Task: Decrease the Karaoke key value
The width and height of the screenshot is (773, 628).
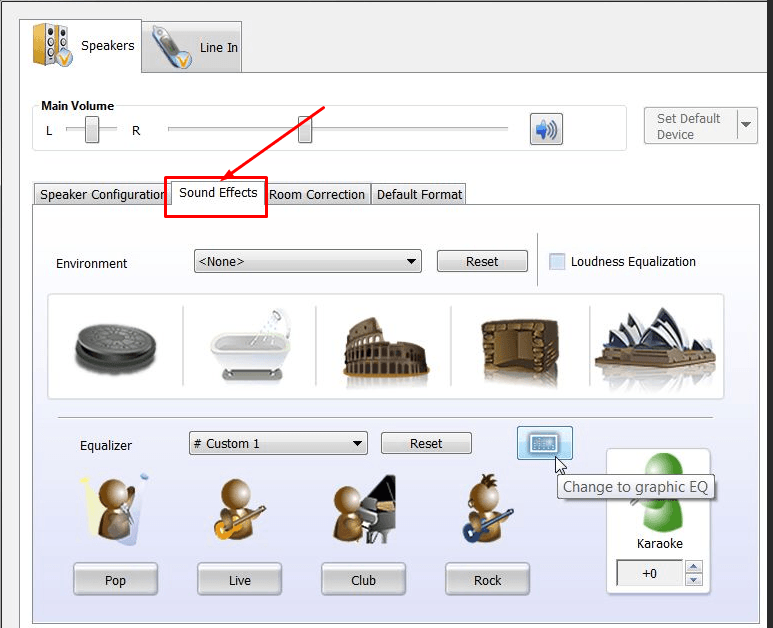Action: (x=694, y=579)
